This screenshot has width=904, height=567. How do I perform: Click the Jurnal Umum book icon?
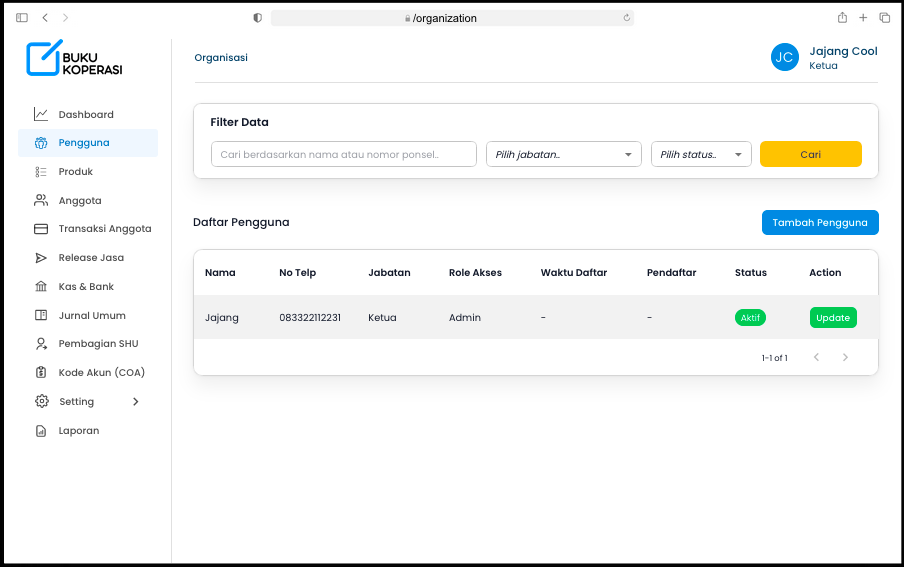[41, 315]
